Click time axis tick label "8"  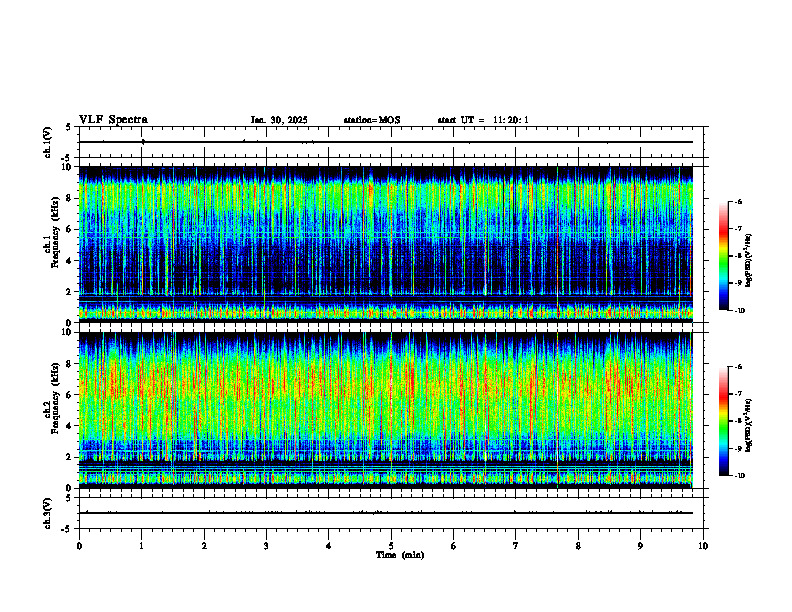pos(578,546)
